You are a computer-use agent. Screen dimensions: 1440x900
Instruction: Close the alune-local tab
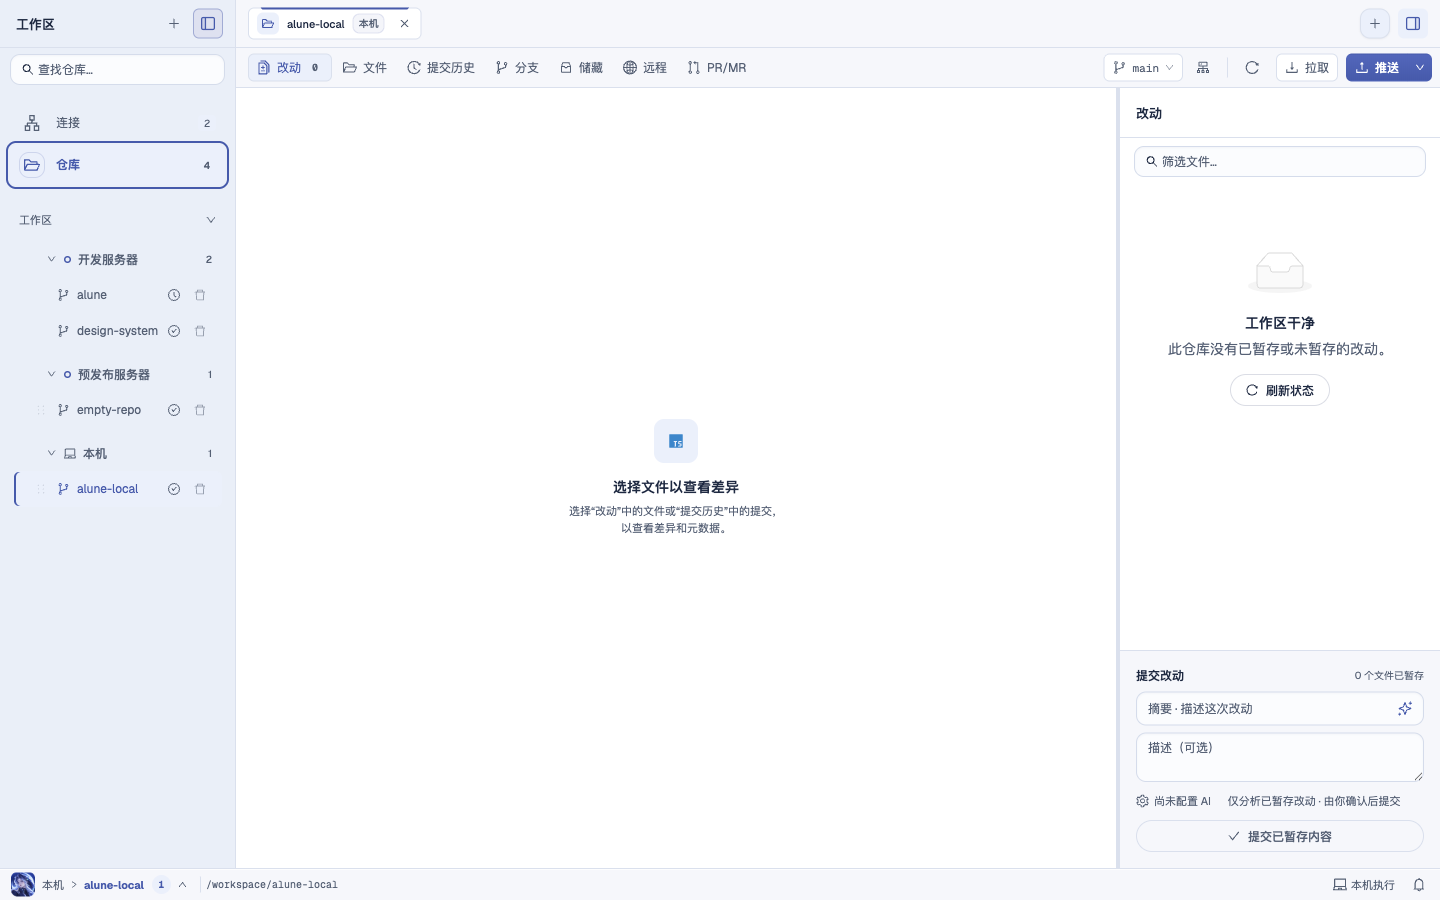[x=404, y=23]
